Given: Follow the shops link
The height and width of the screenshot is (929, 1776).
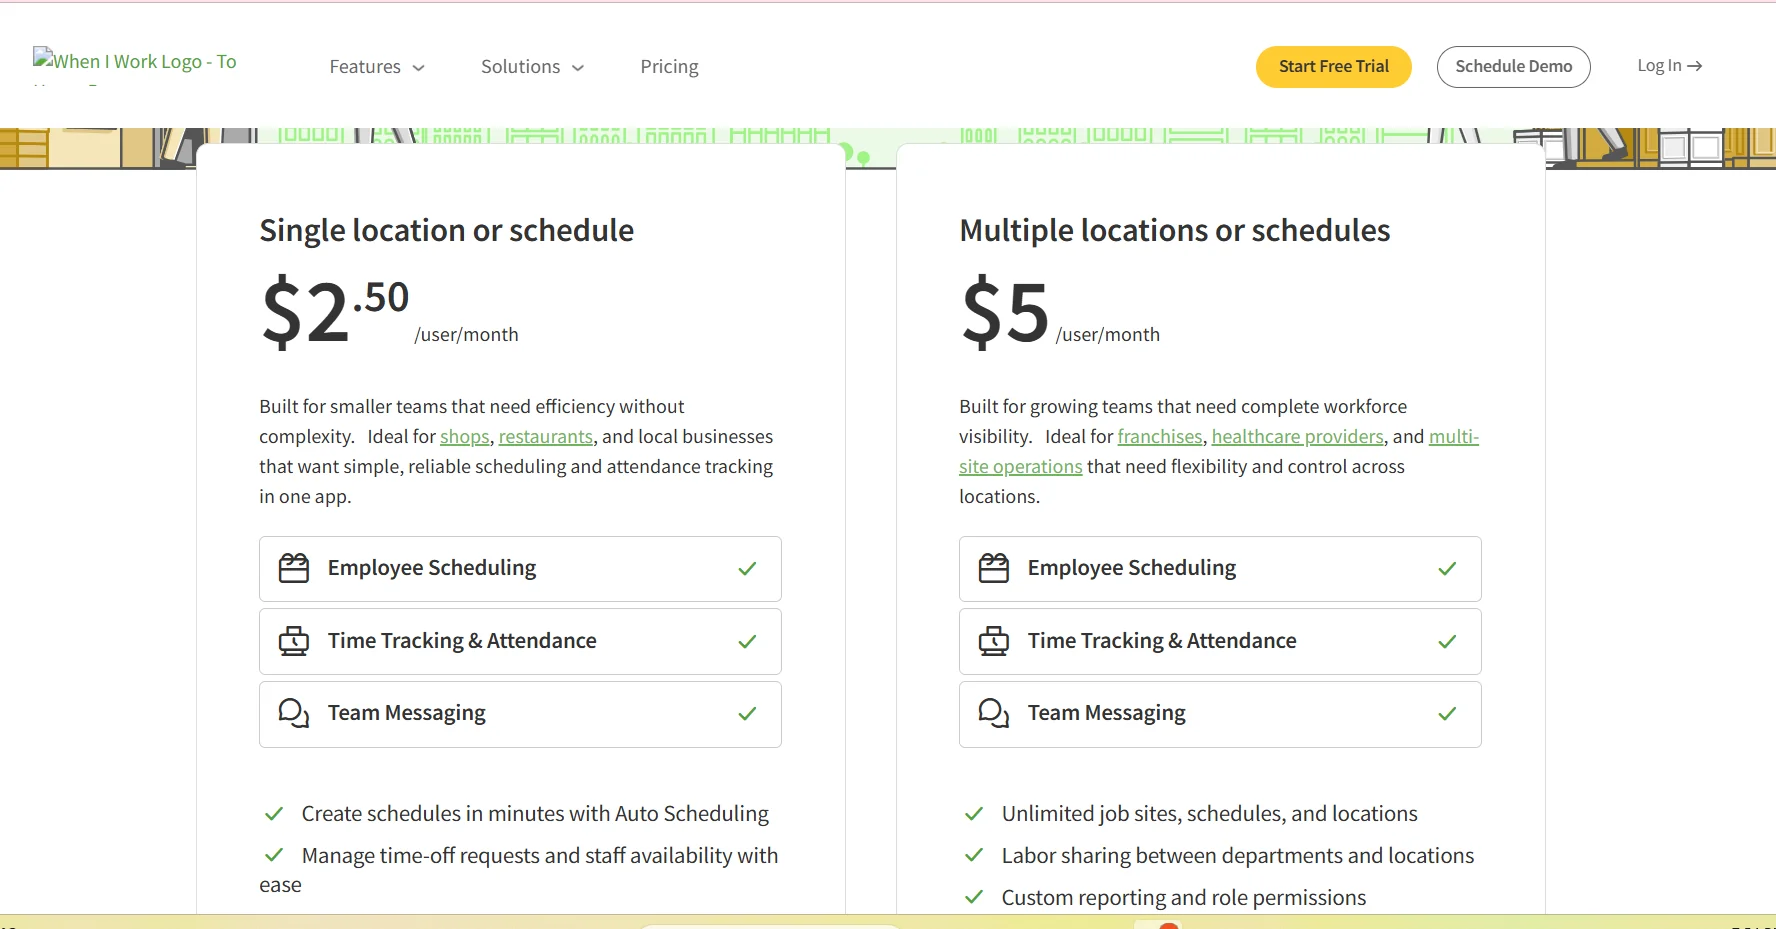Looking at the screenshot, I should pos(465,437).
